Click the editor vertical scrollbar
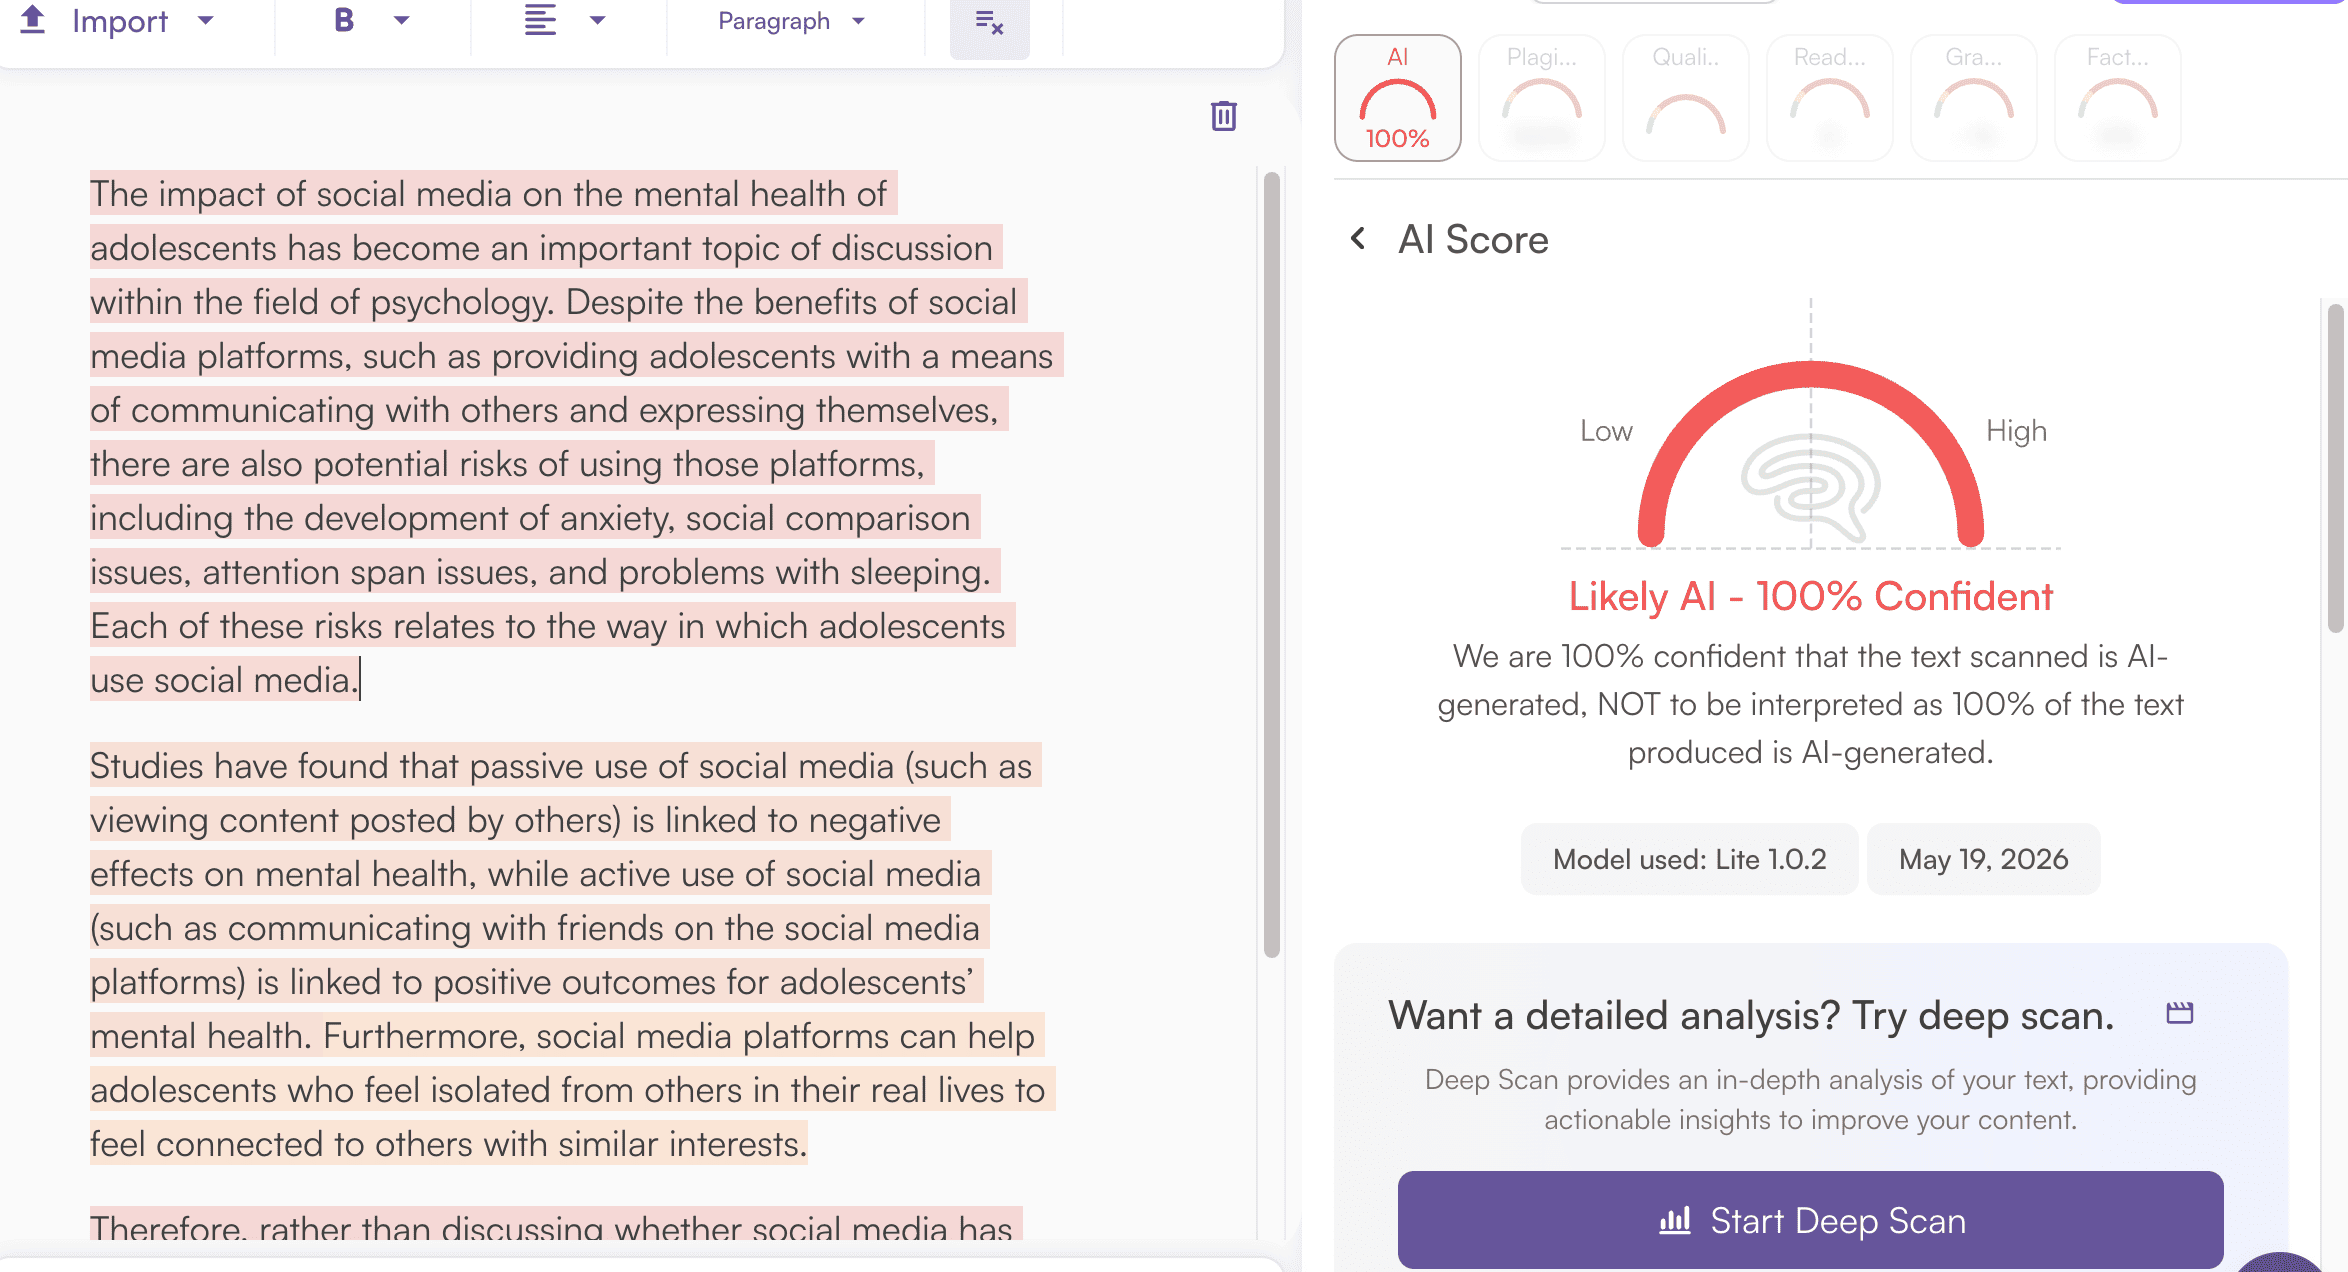Image resolution: width=2348 pixels, height=1272 pixels. click(1272, 565)
